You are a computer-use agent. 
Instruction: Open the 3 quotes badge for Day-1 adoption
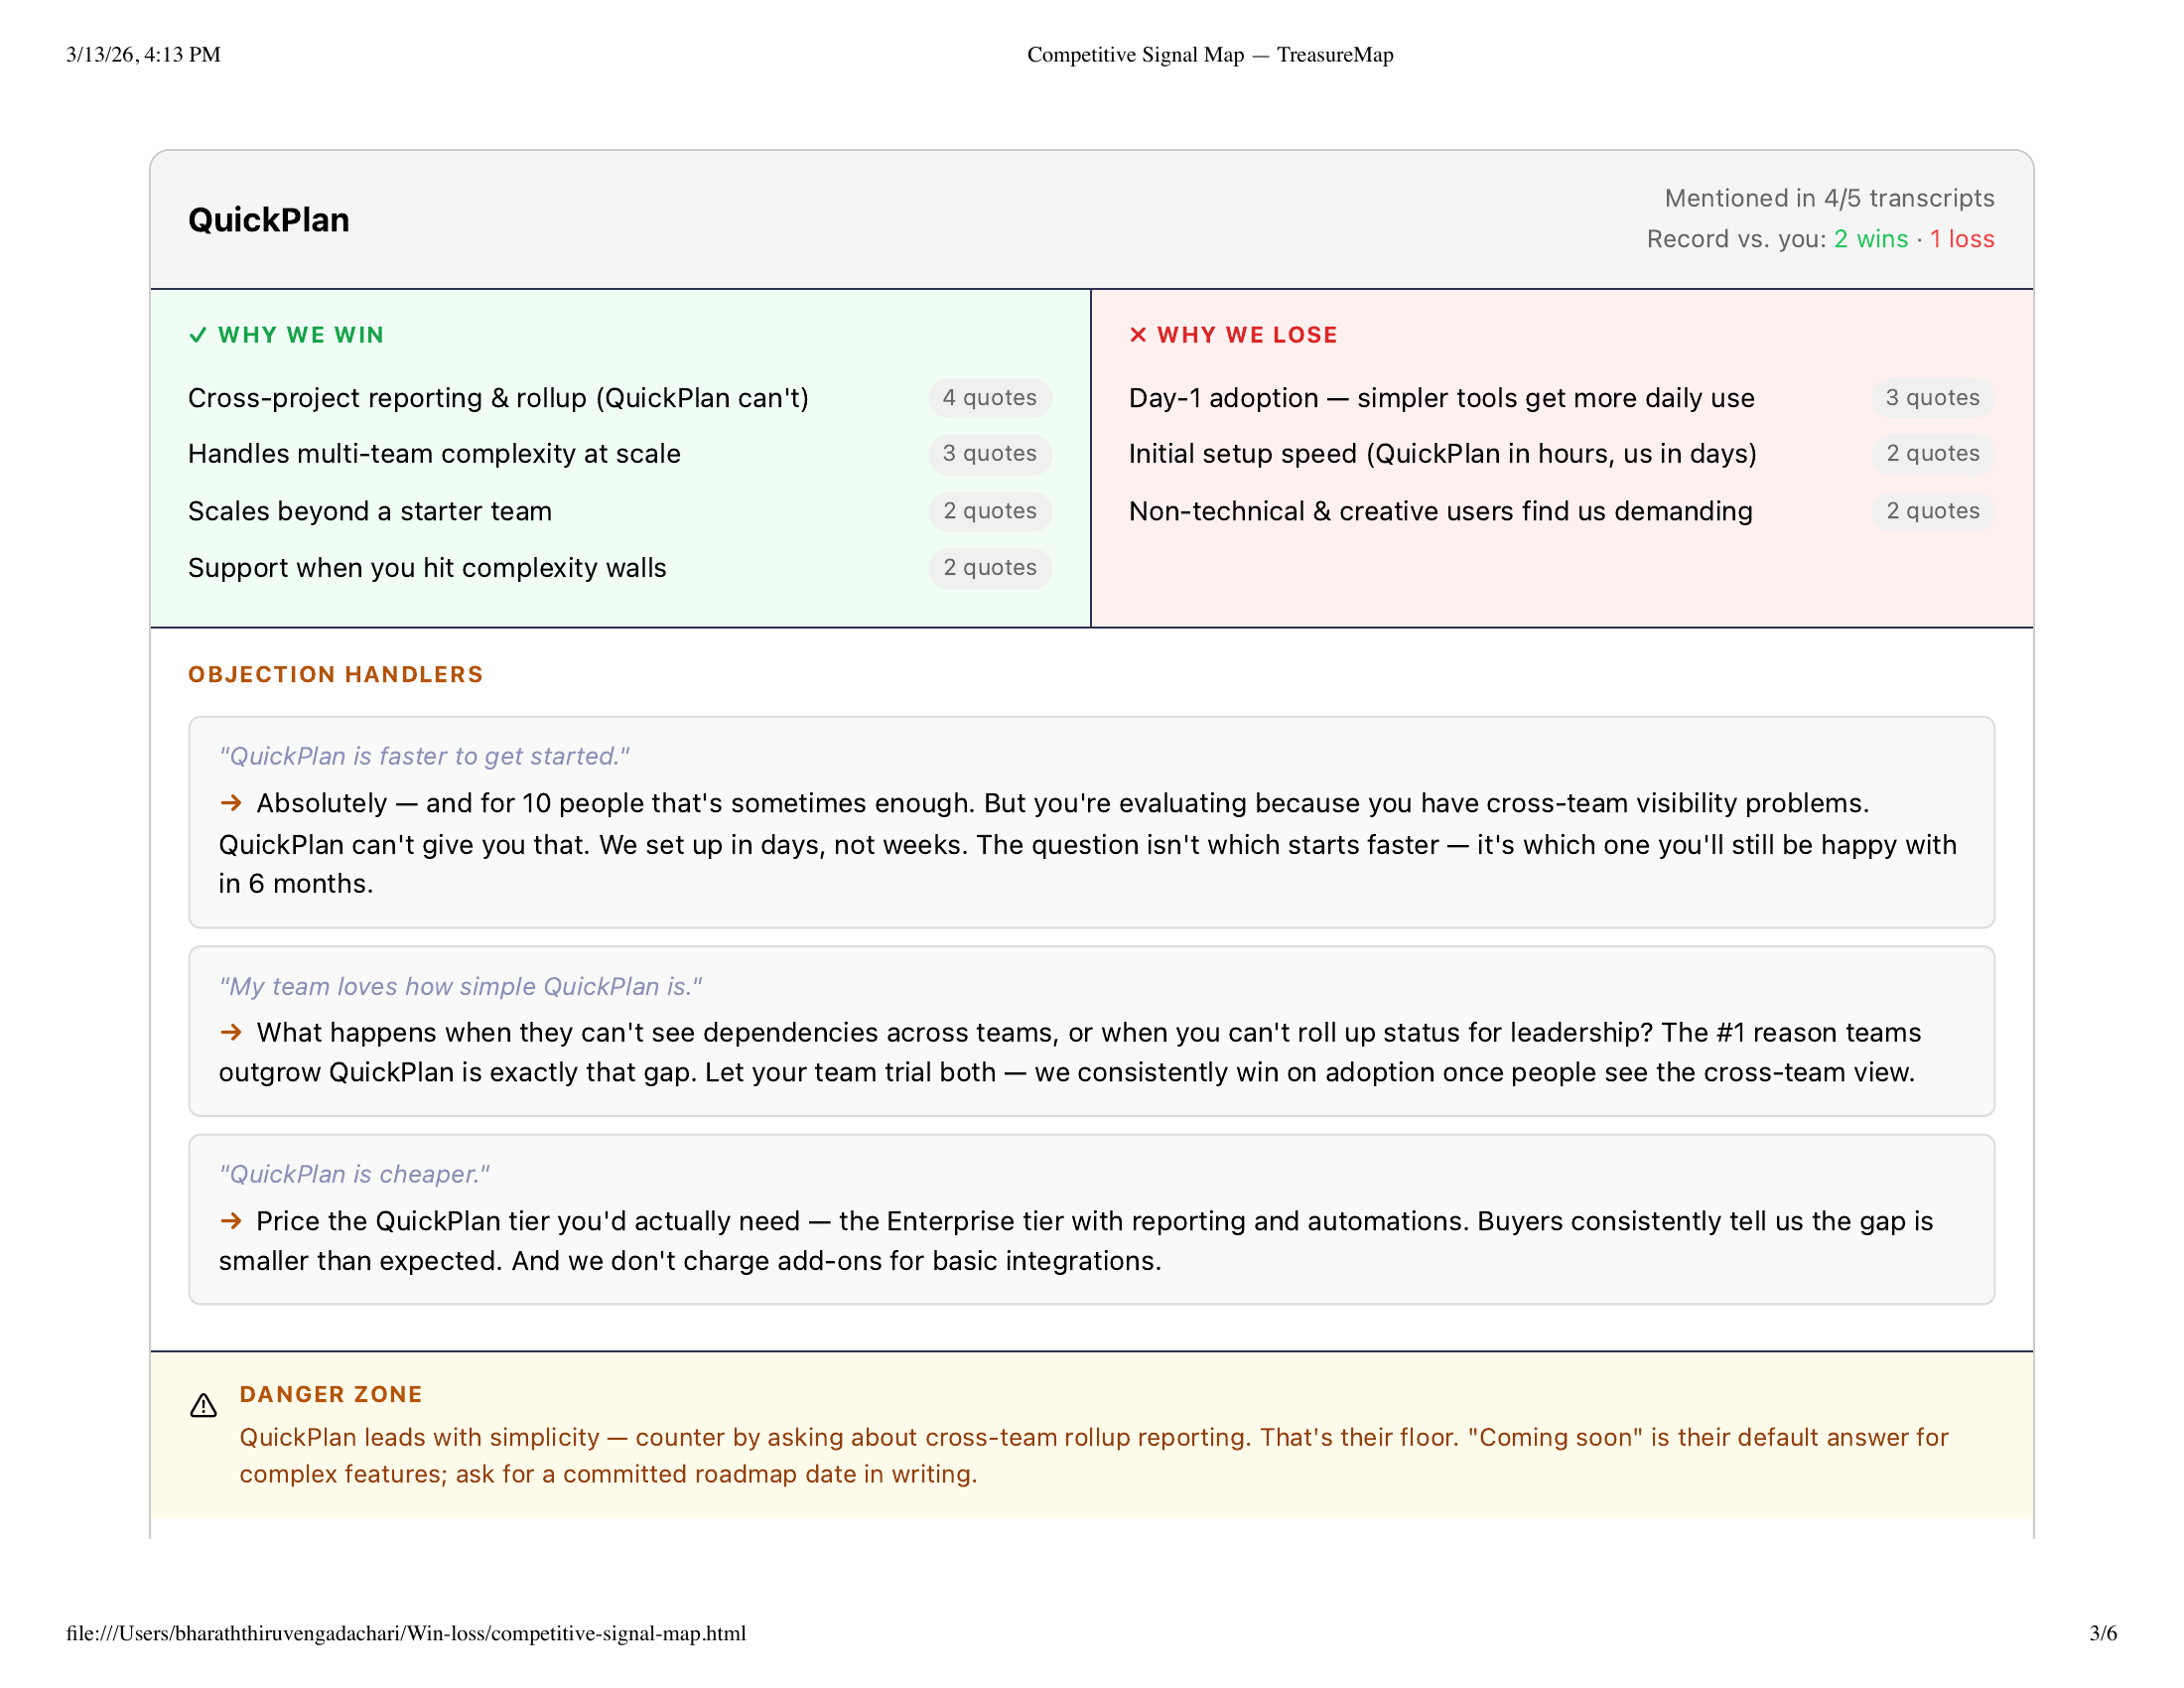1932,398
